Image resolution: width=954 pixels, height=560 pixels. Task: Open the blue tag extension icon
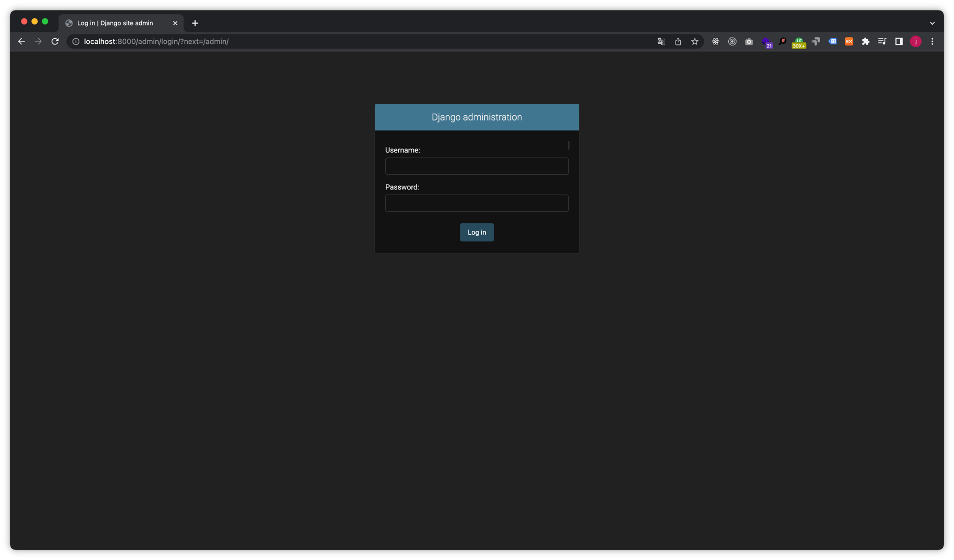(x=832, y=41)
